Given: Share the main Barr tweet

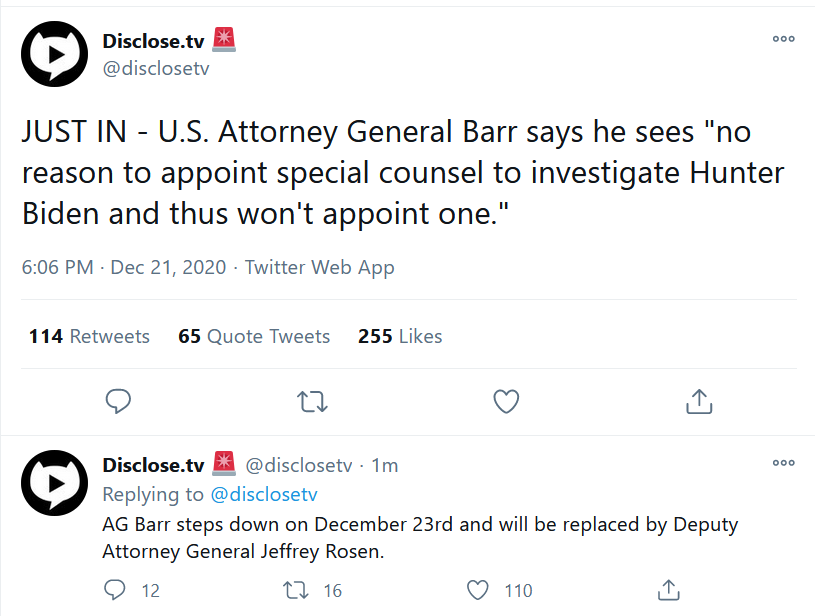Looking at the screenshot, I should coord(699,401).
